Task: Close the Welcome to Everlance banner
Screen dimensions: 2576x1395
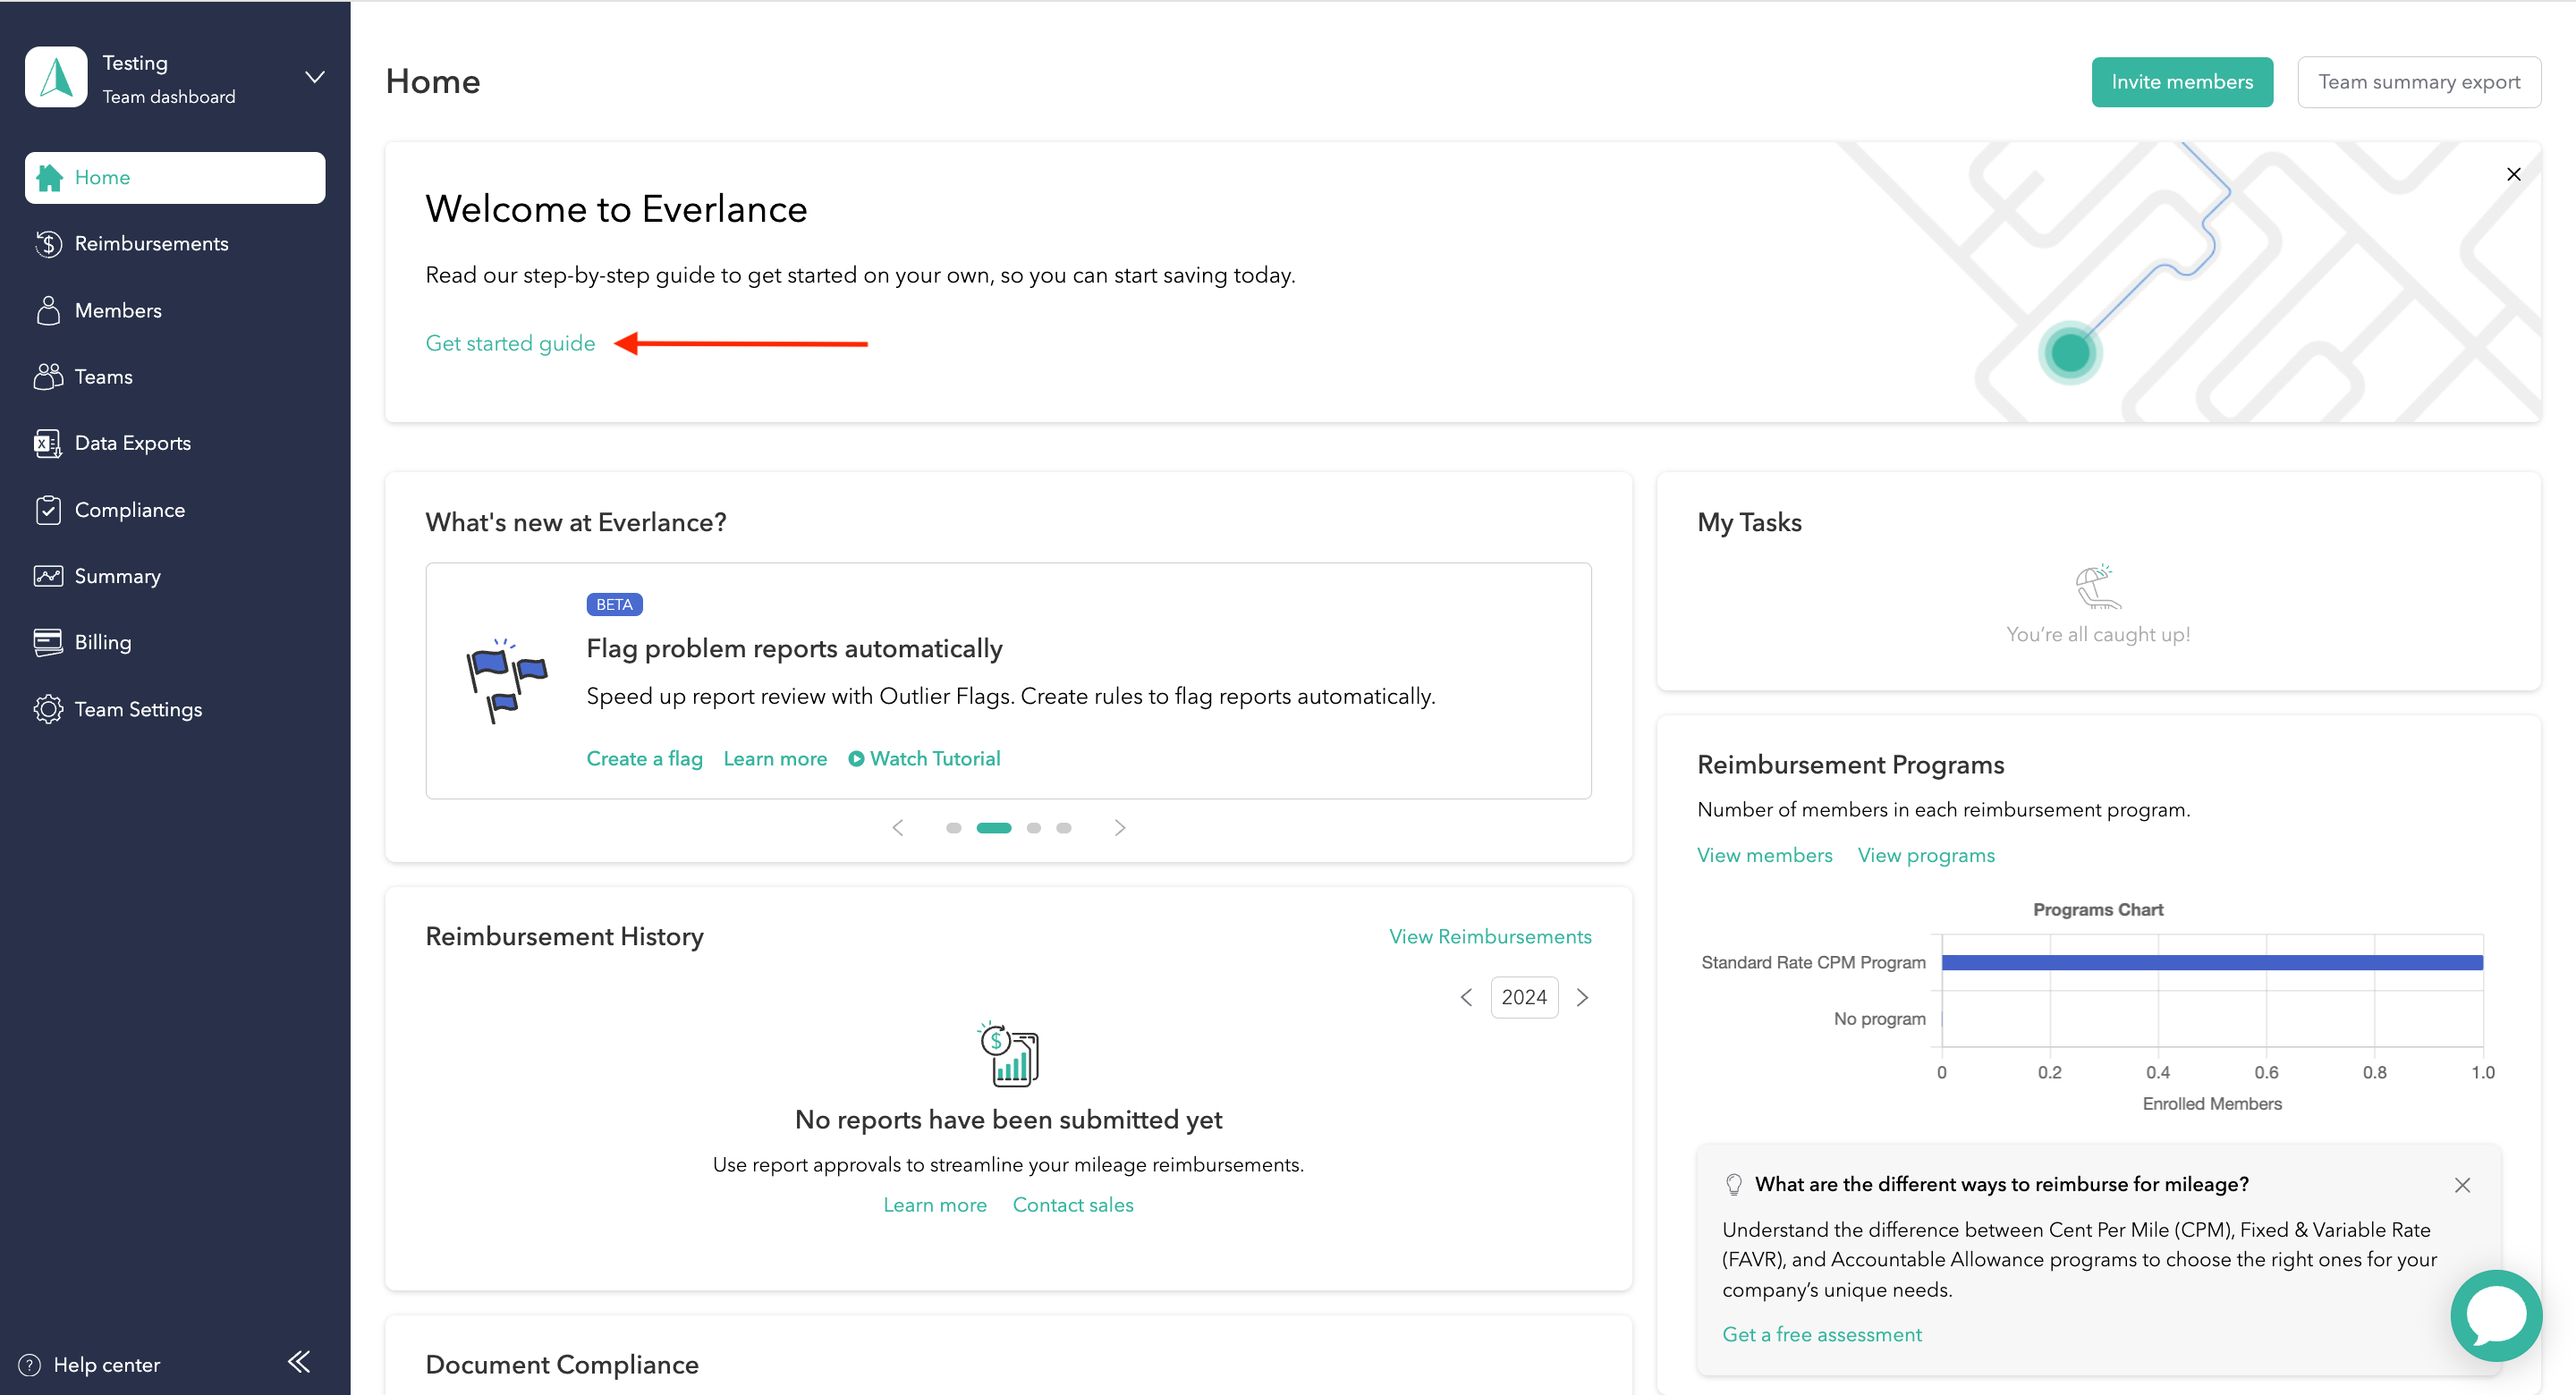Action: 2513,175
